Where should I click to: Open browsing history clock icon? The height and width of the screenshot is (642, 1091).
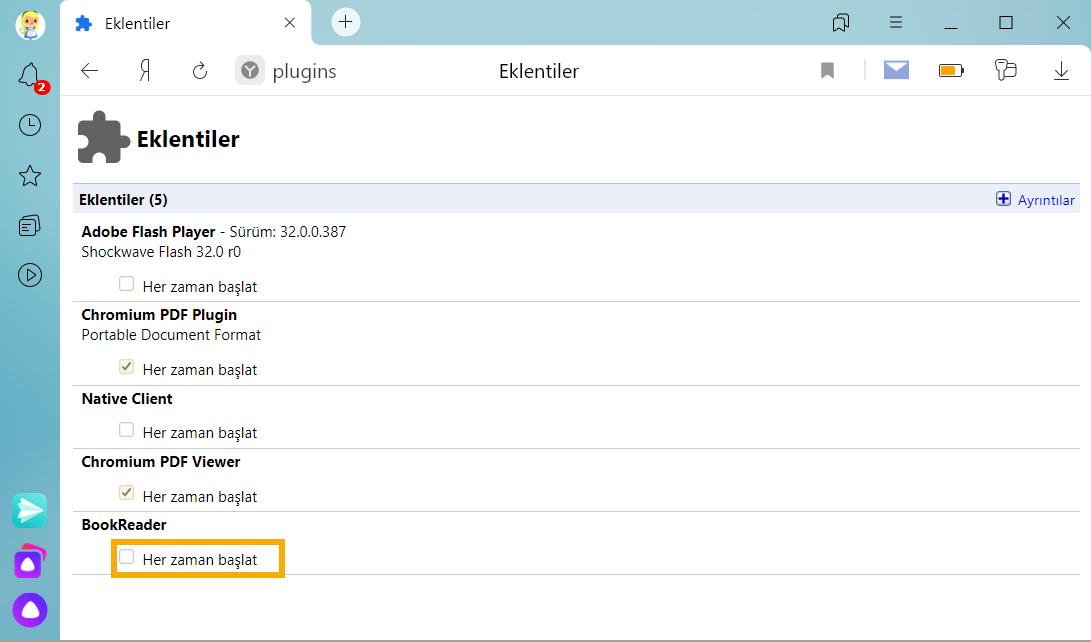tap(30, 125)
